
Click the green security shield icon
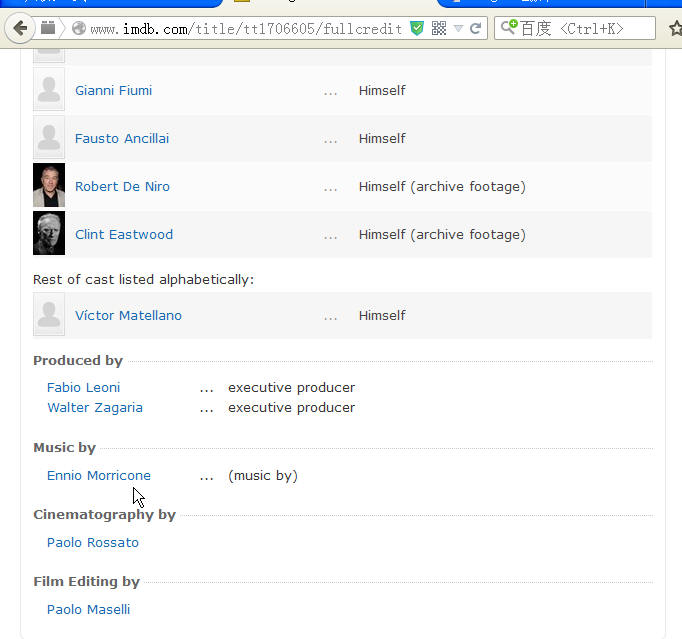pyautogui.click(x=417, y=29)
